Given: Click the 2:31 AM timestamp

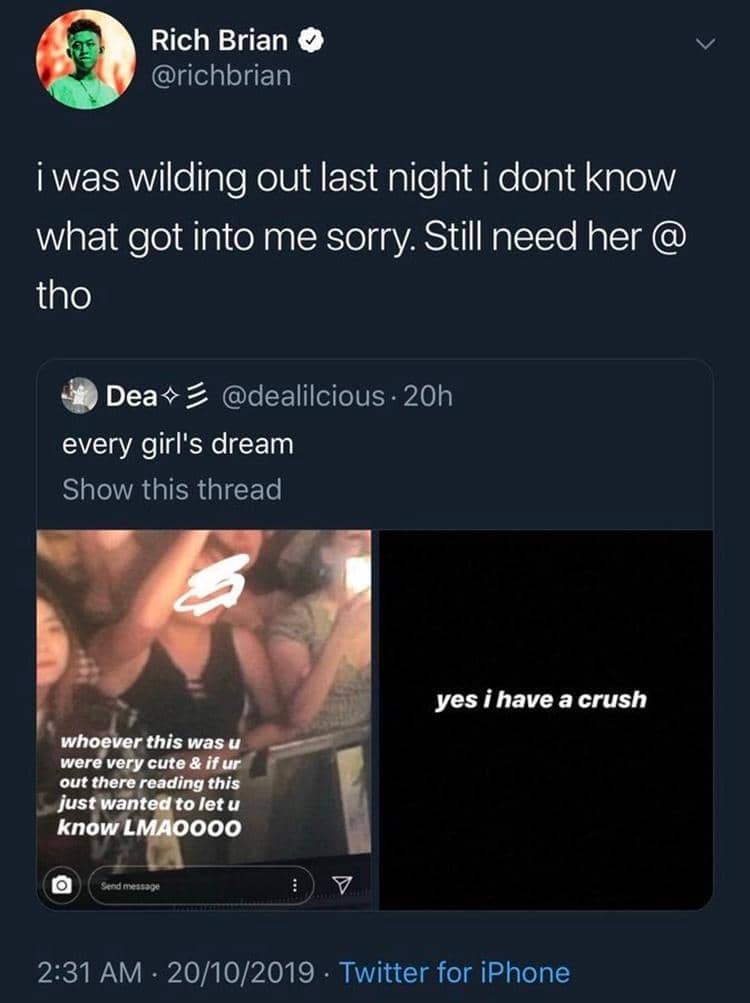Looking at the screenshot, I should pyautogui.click(x=90, y=972).
